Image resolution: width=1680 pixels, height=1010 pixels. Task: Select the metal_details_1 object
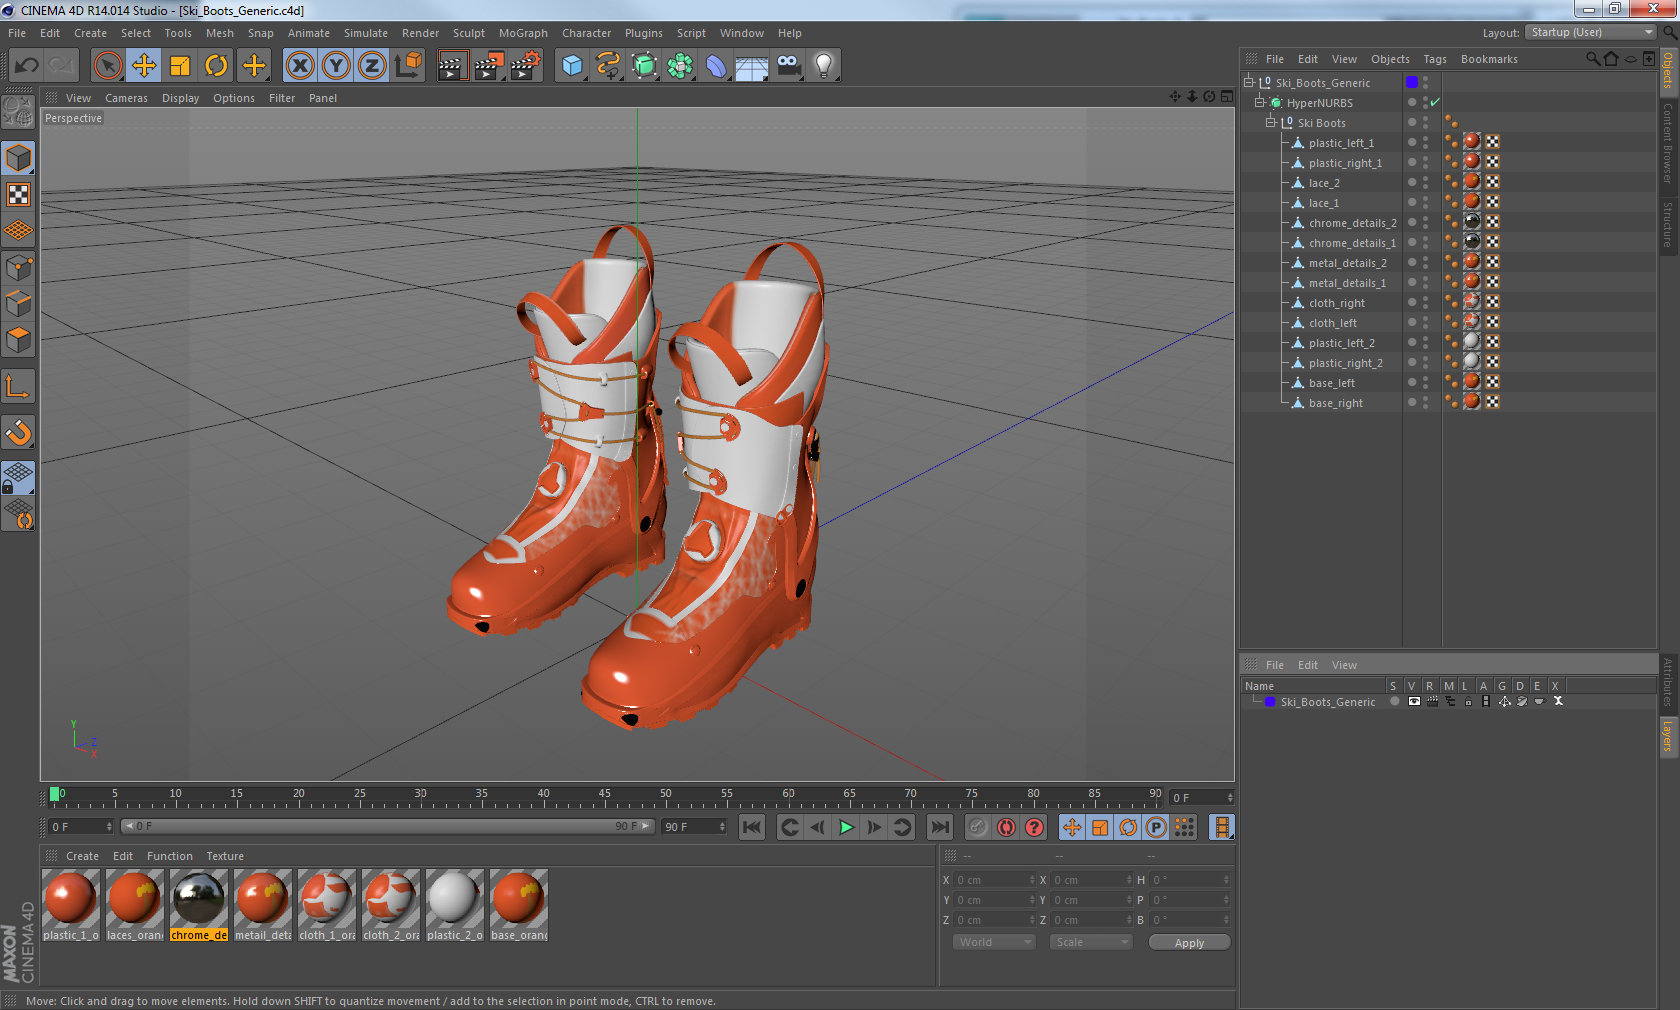tap(1347, 283)
